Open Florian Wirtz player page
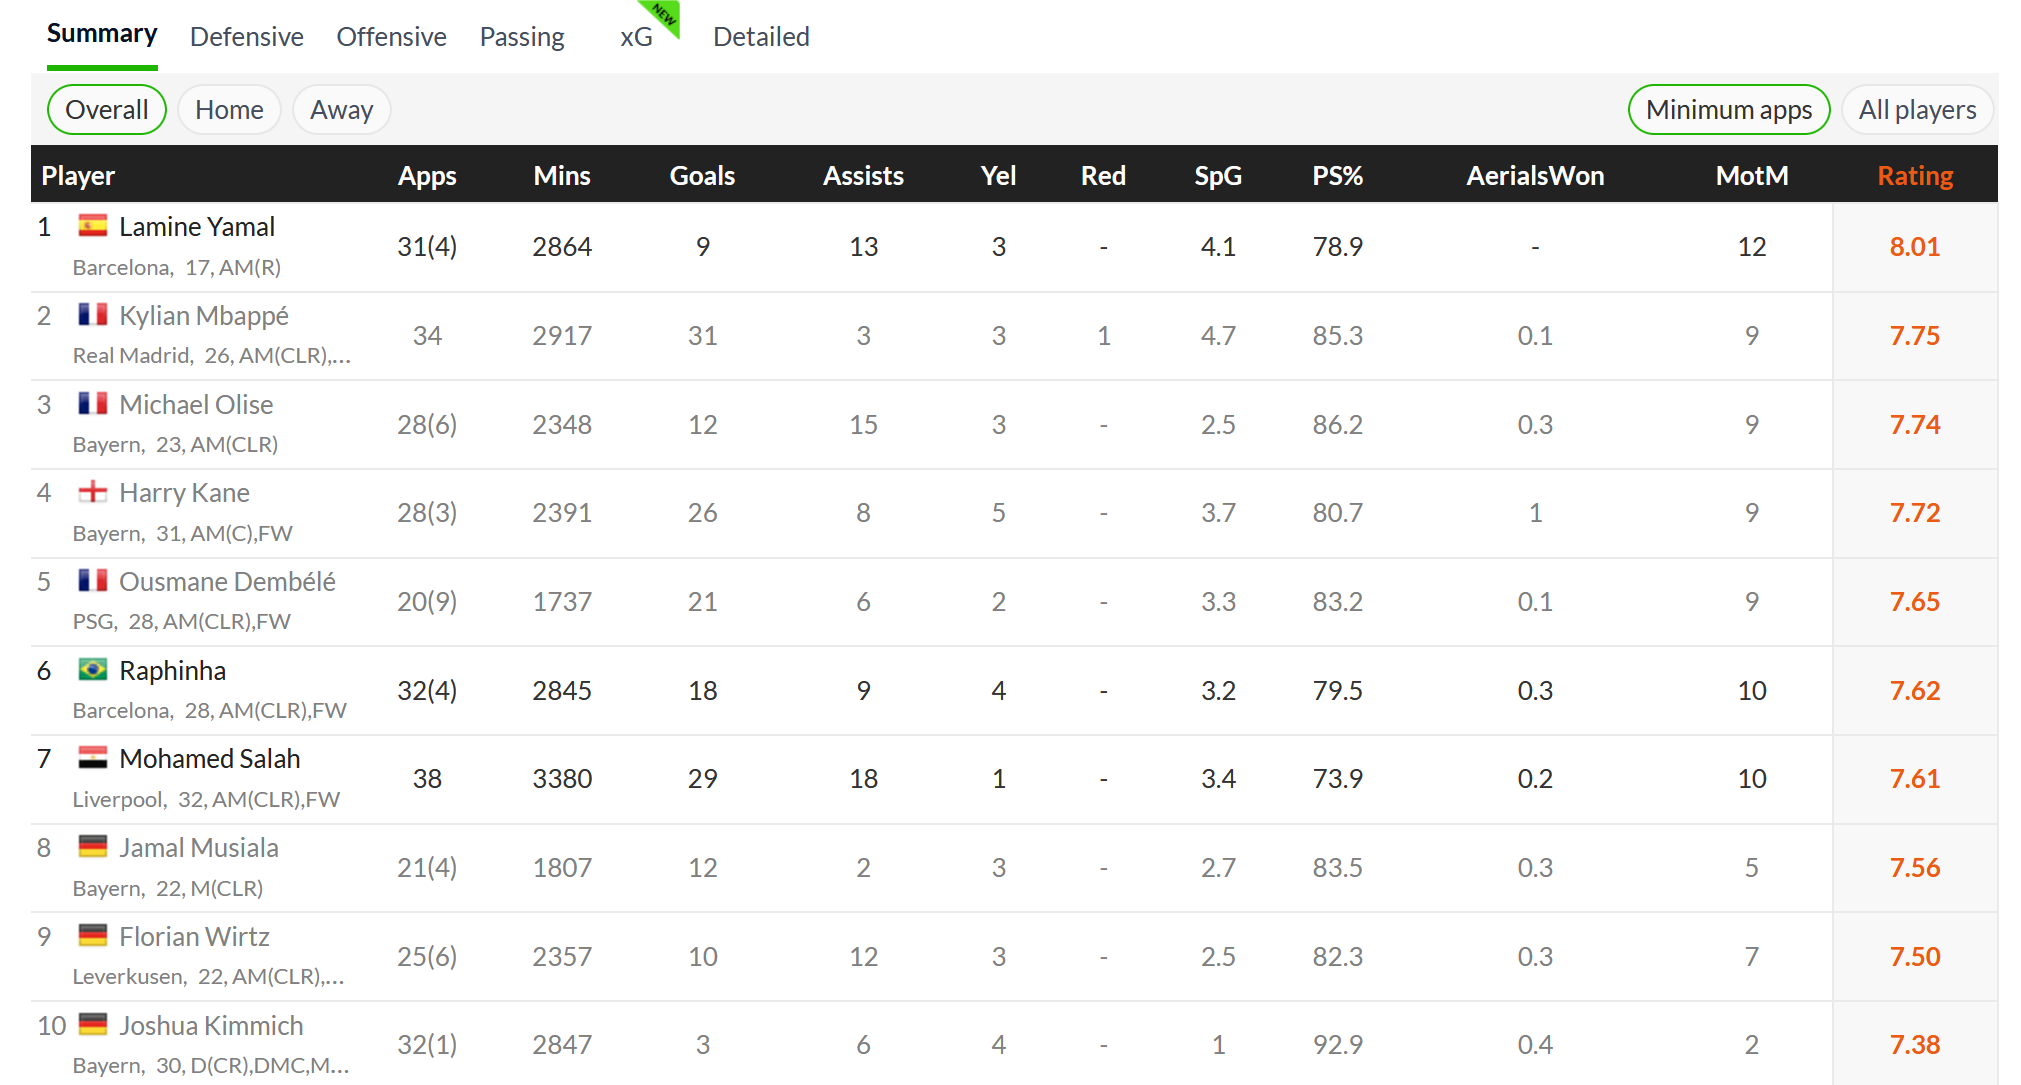This screenshot has height=1085, width=2021. 194,936
